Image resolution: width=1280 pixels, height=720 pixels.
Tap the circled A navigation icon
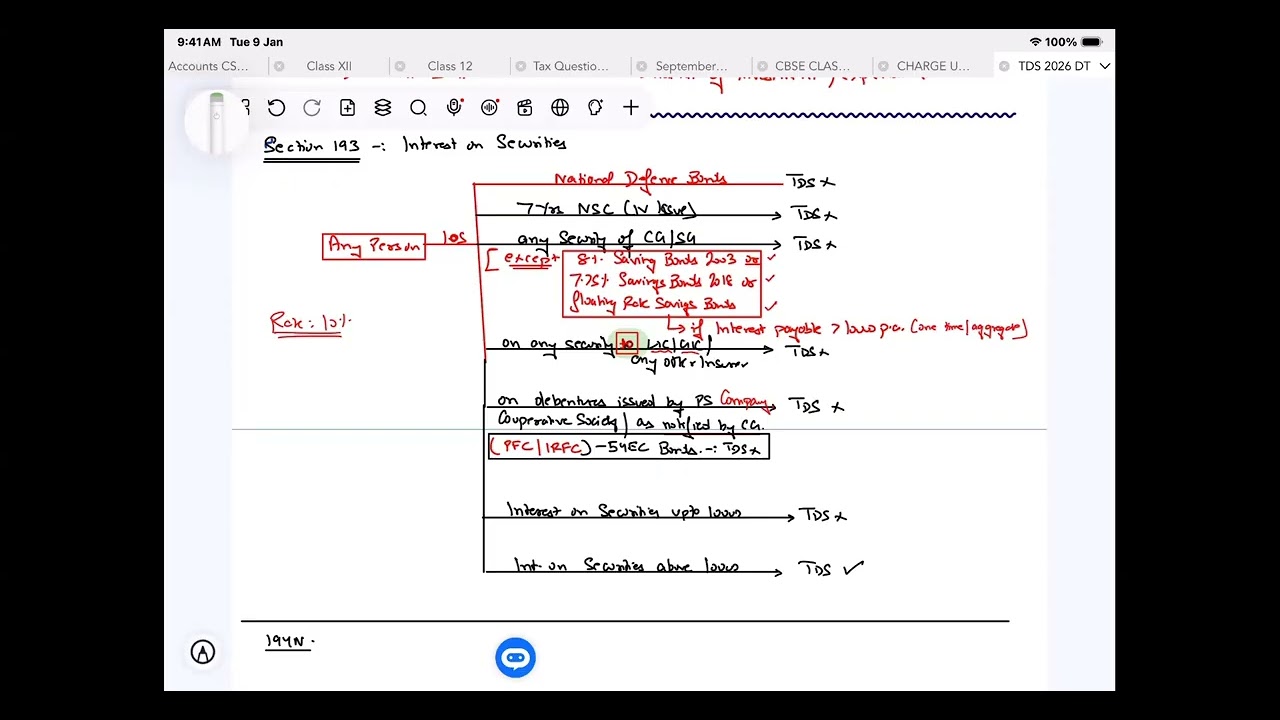tap(203, 653)
